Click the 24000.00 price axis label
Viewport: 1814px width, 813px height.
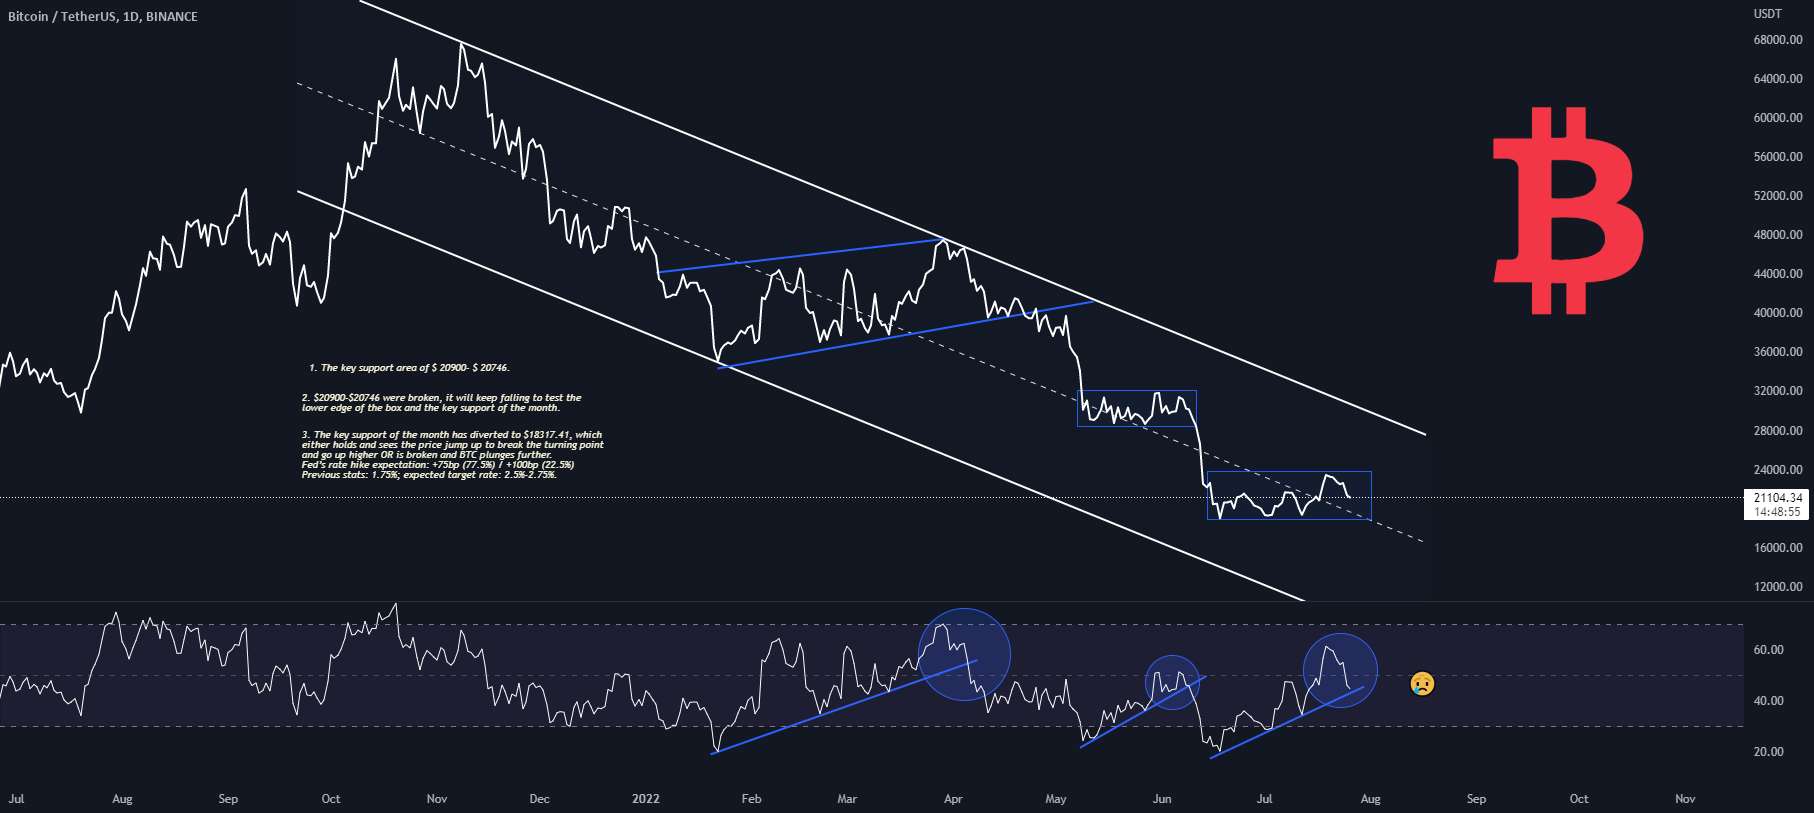click(x=1778, y=470)
